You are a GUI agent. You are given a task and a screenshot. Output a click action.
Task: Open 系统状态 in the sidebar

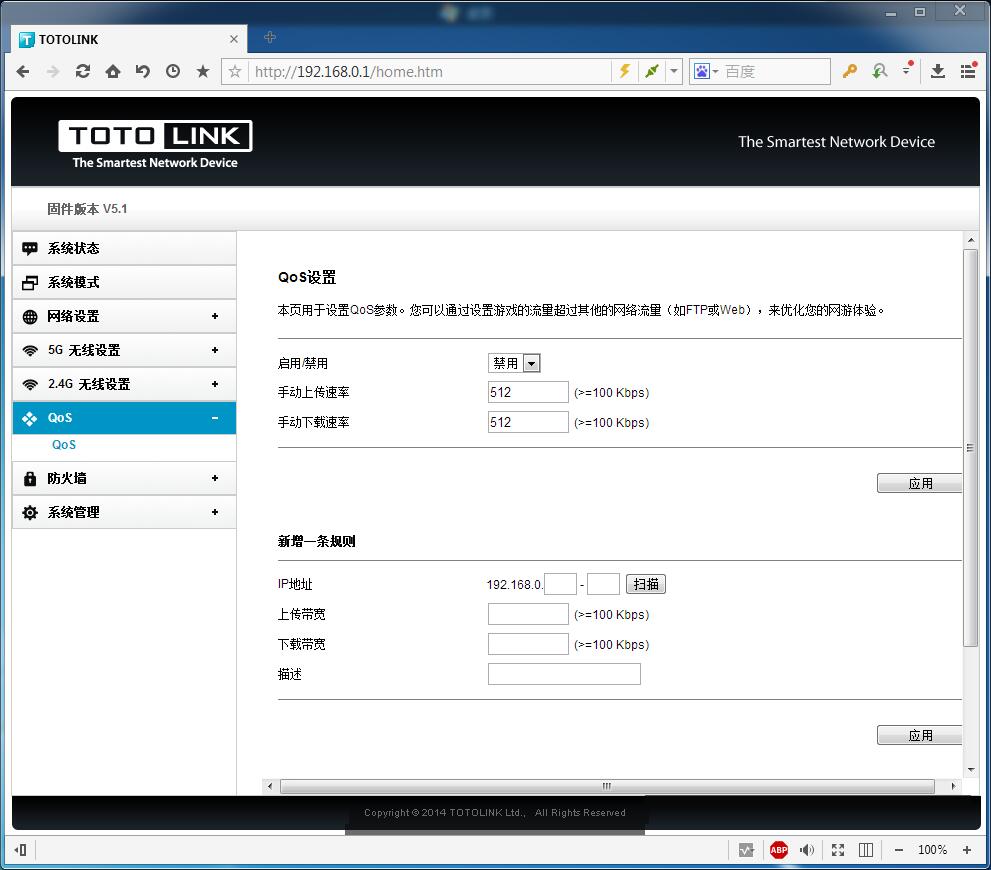125,248
